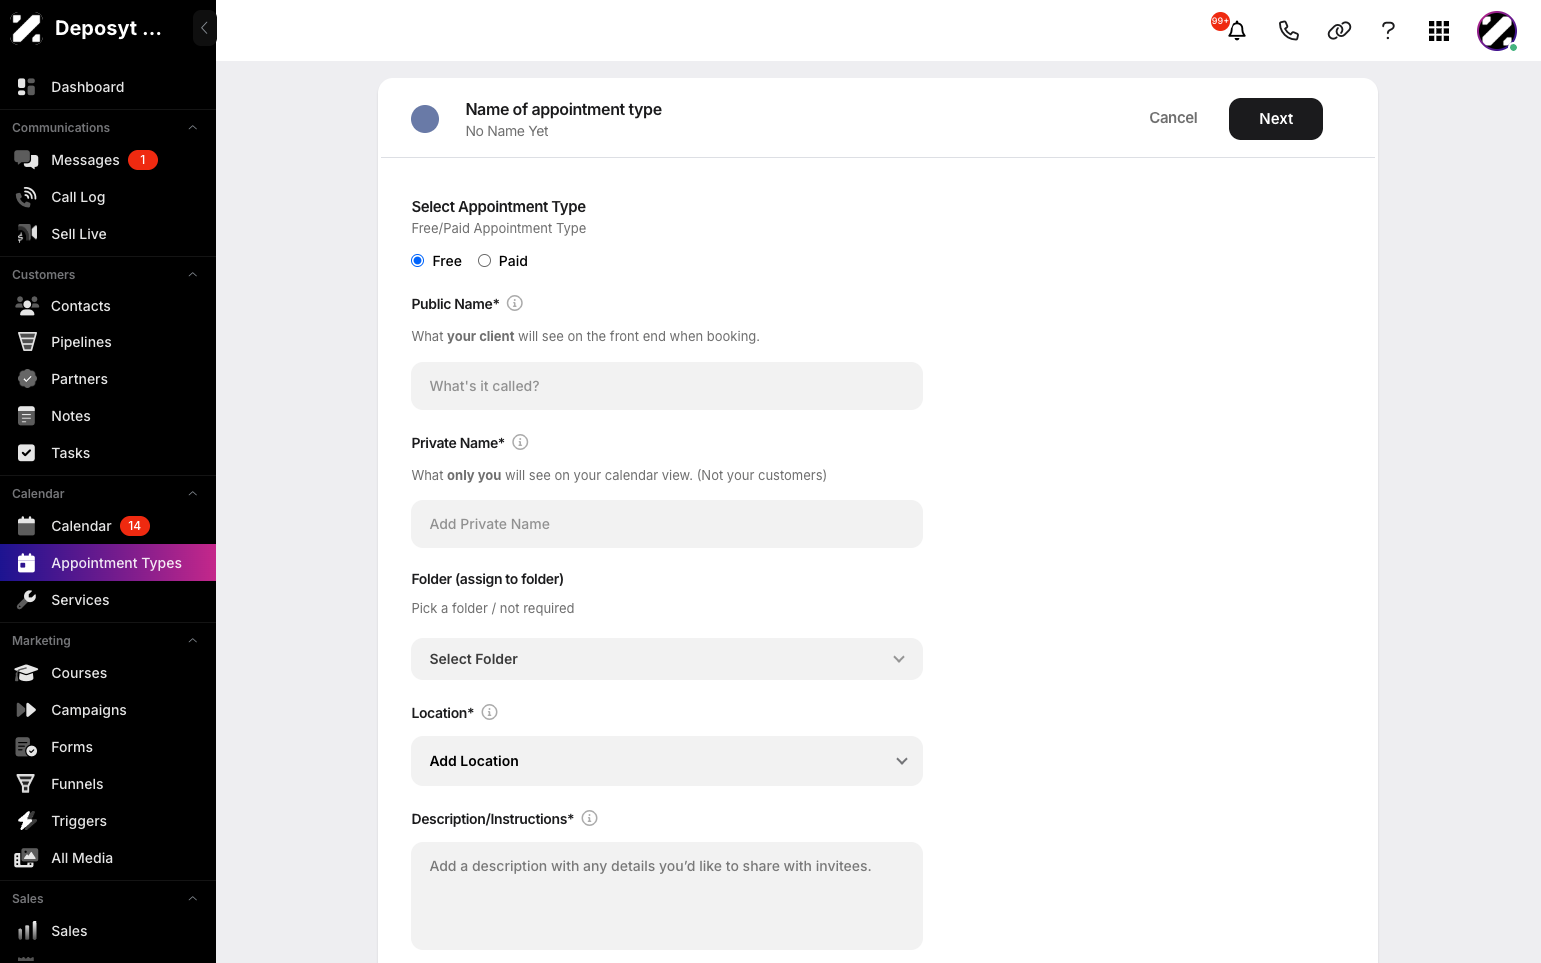The width and height of the screenshot is (1541, 963).
Task: Collapse the Marketing section
Action: coord(193,641)
